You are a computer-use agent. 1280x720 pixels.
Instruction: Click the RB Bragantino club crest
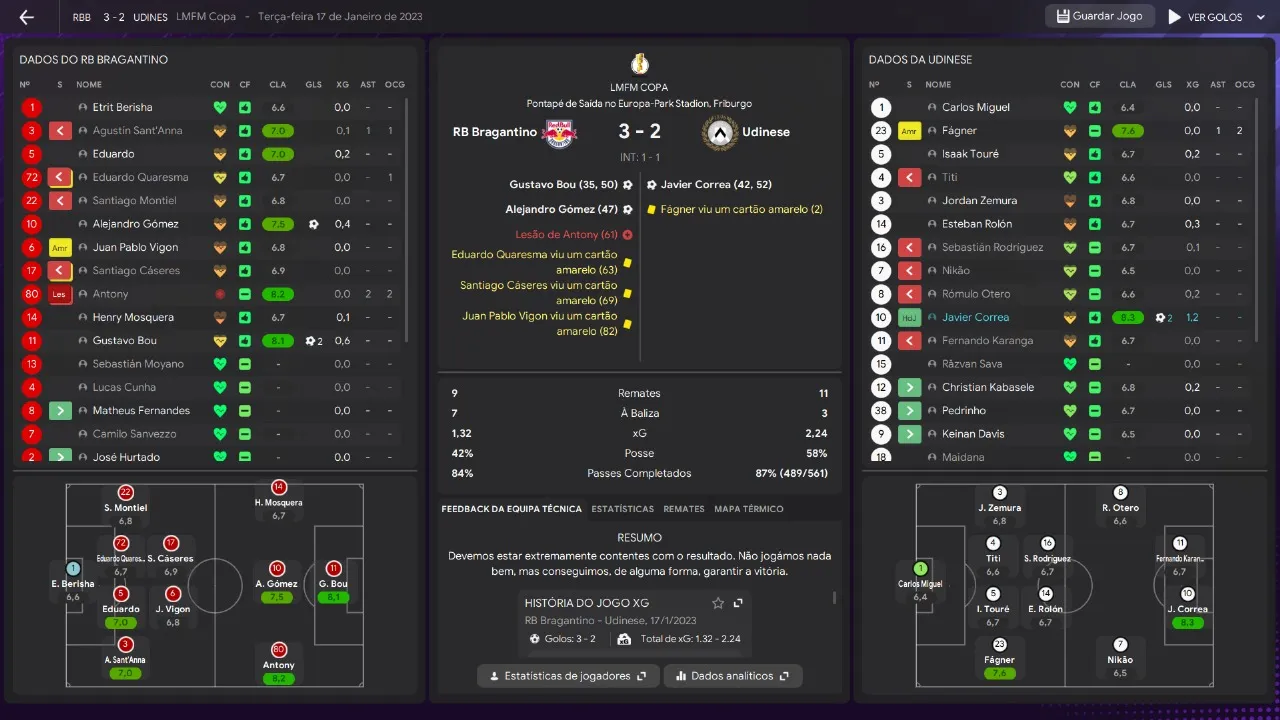(559, 132)
